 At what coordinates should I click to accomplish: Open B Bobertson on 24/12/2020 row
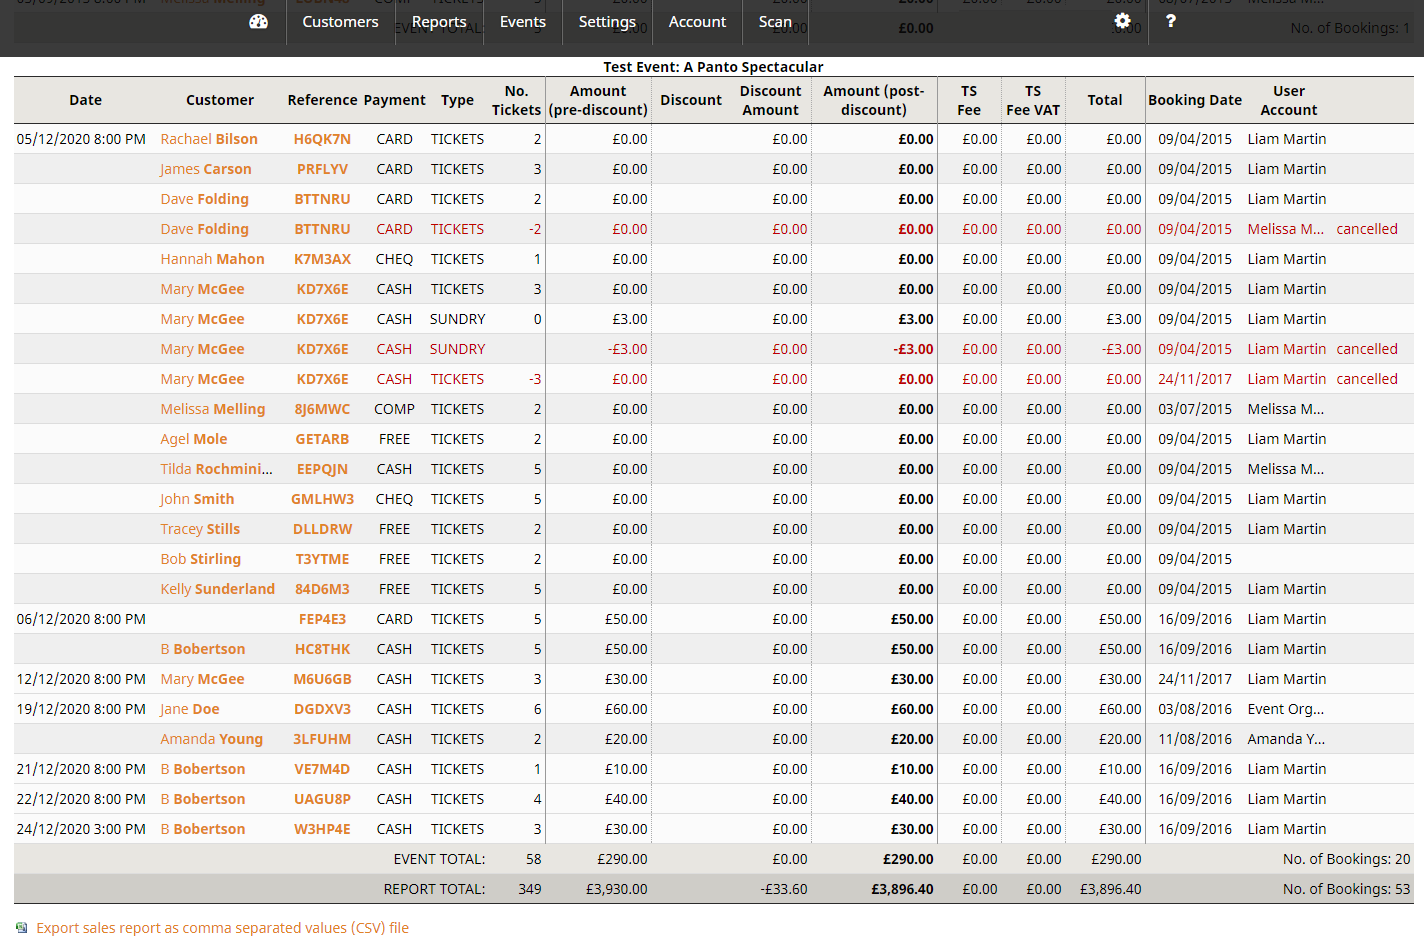click(203, 829)
